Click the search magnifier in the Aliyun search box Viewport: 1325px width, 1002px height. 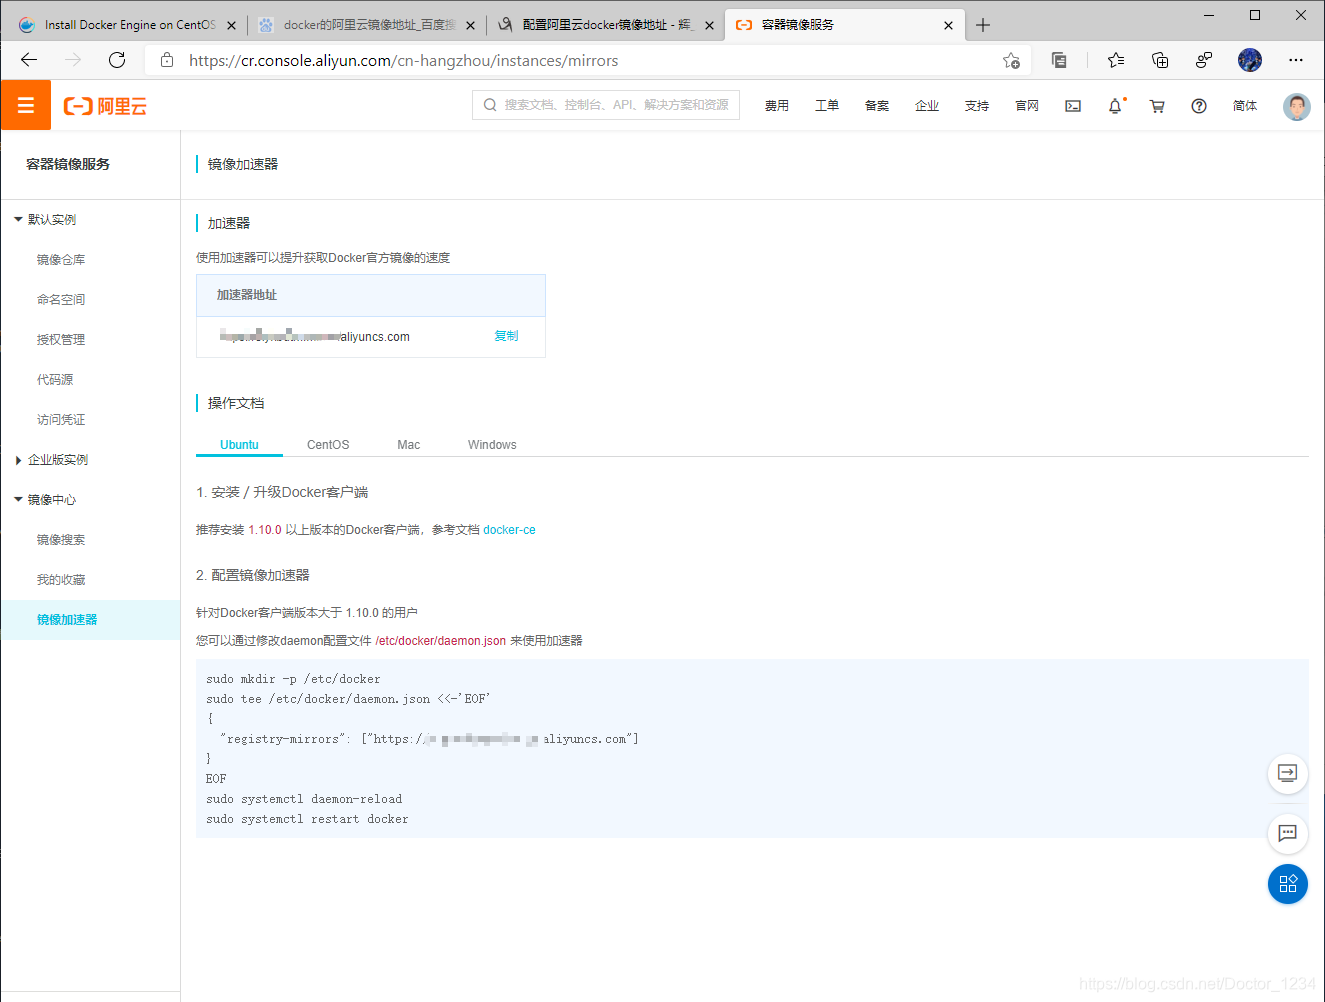pos(490,105)
